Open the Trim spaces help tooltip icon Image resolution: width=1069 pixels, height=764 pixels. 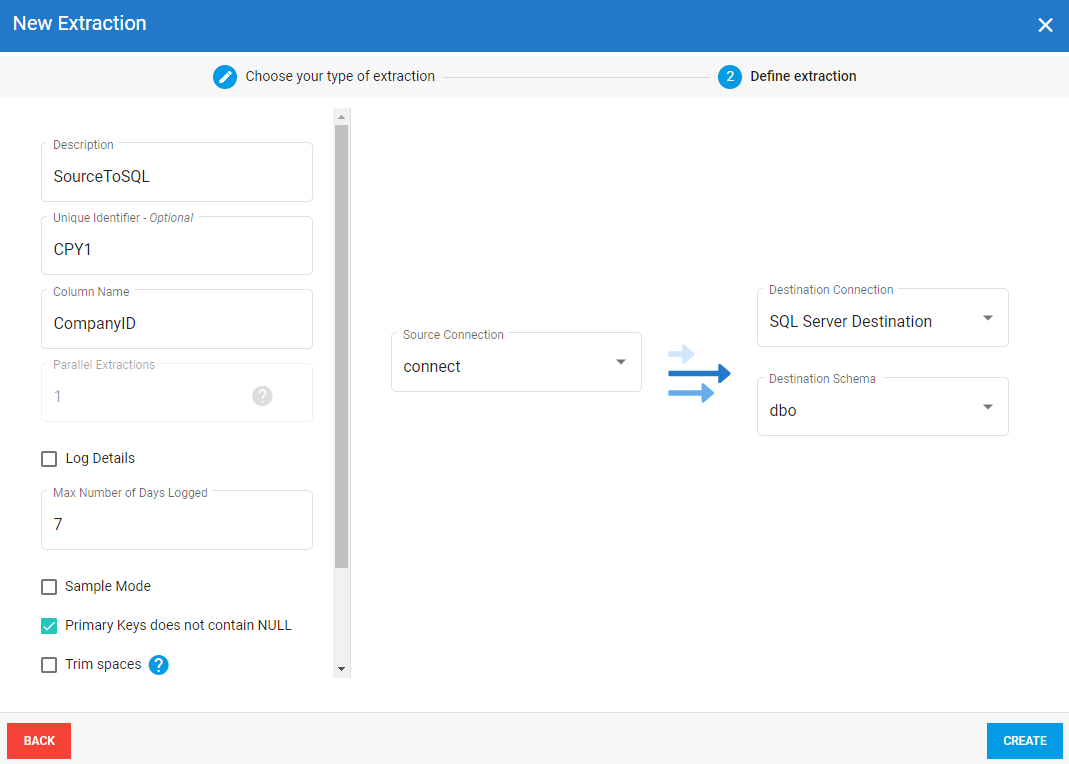coord(158,665)
